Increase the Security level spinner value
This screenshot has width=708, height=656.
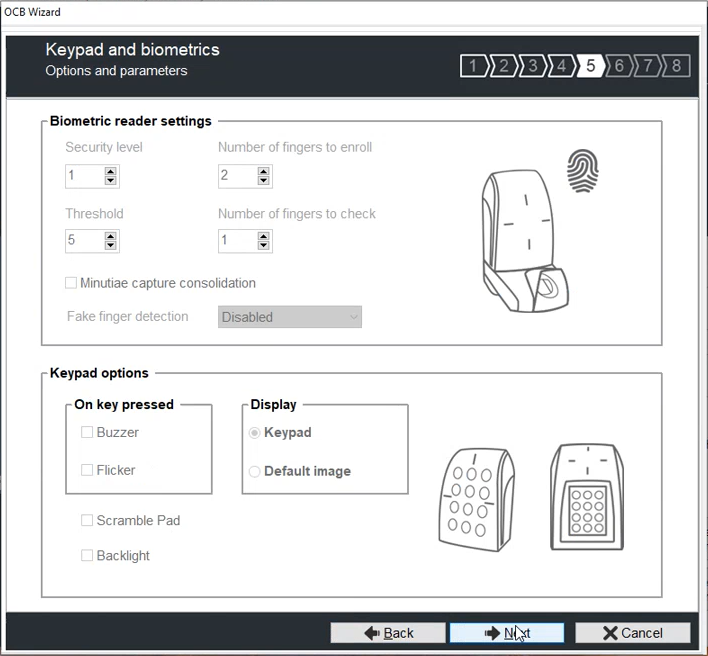pos(111,171)
